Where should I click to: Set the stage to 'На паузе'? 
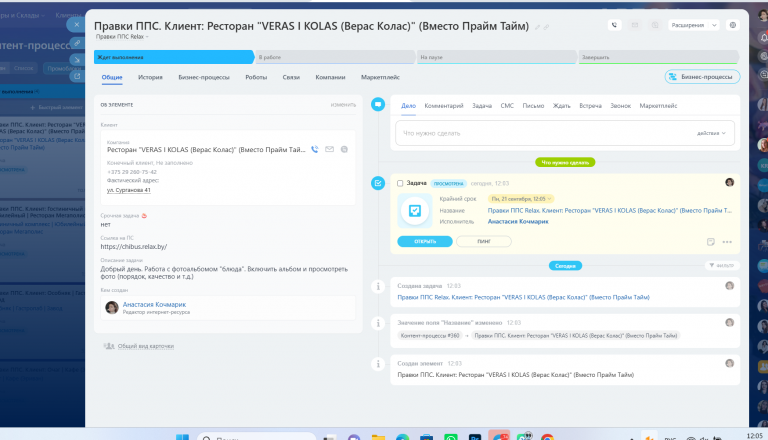tap(497, 57)
